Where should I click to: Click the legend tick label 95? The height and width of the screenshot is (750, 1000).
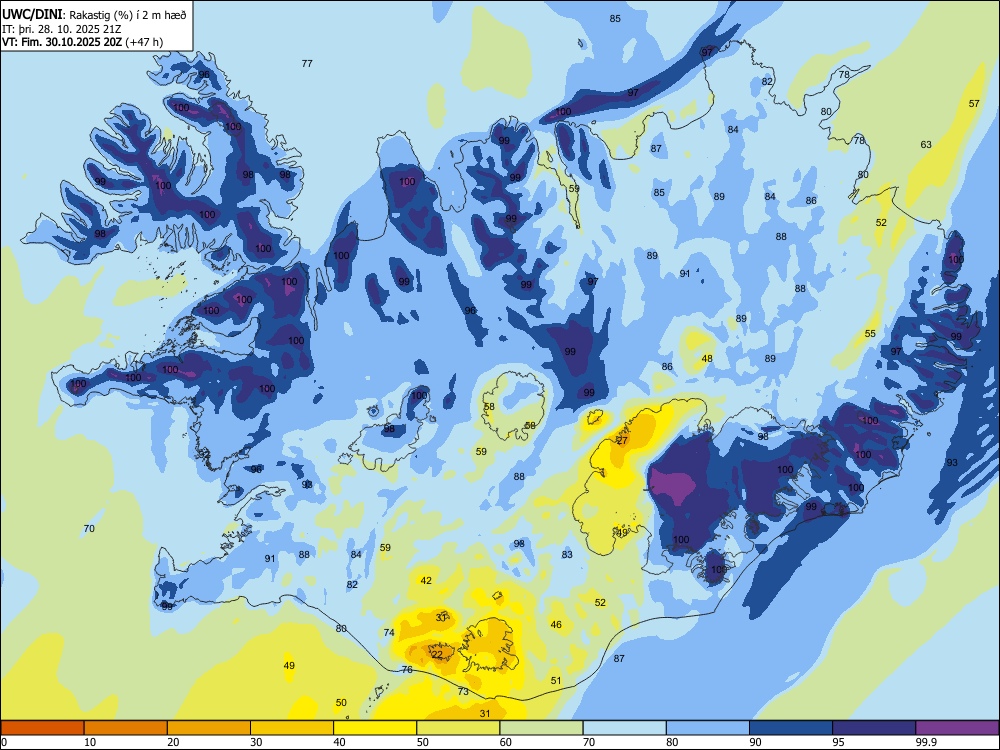pyautogui.click(x=838, y=742)
